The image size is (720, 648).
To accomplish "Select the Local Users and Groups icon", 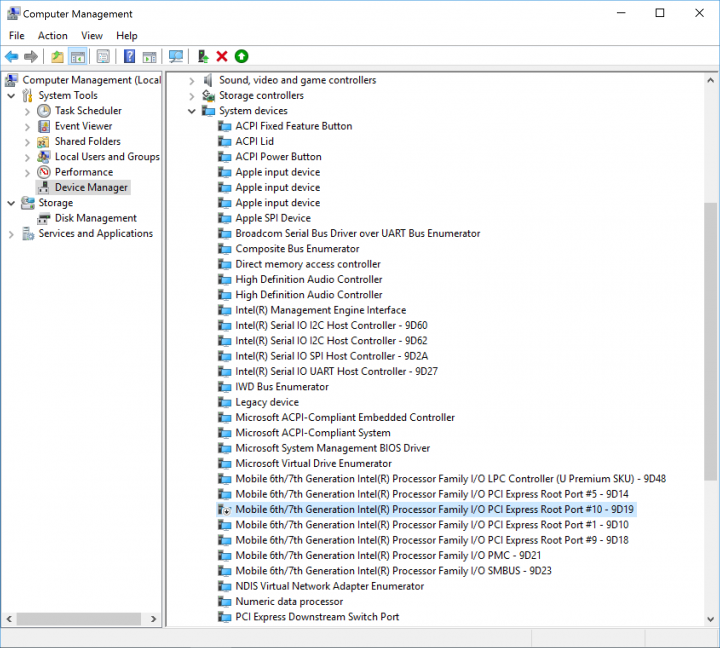I will click(x=44, y=157).
